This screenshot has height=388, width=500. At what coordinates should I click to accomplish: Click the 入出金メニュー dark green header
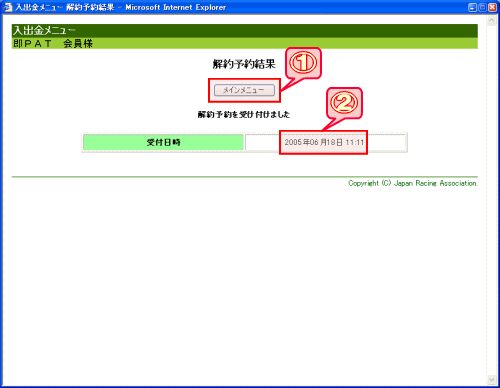245,31
